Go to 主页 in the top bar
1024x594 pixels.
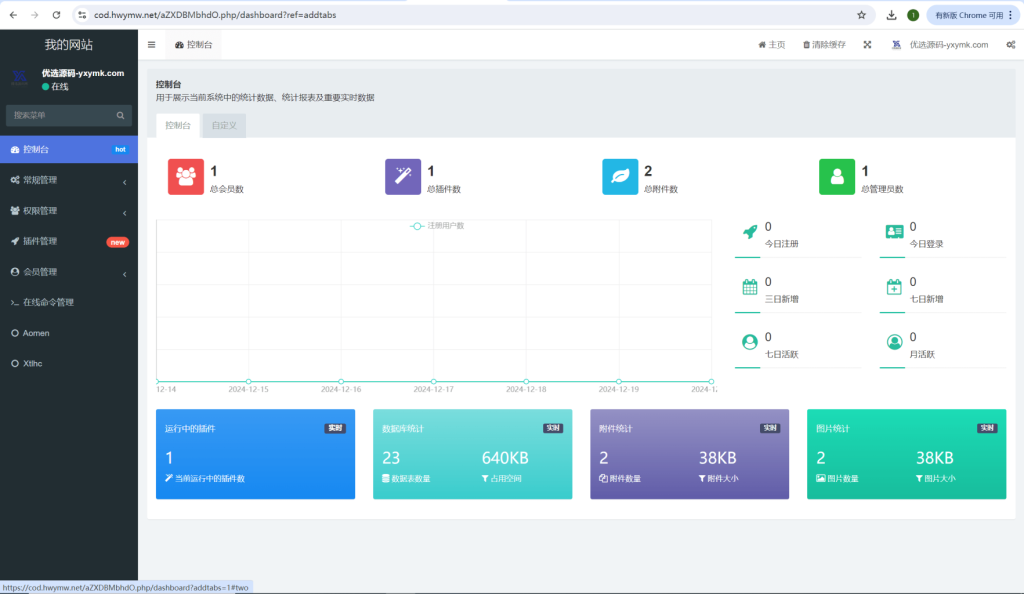[x=771, y=45]
